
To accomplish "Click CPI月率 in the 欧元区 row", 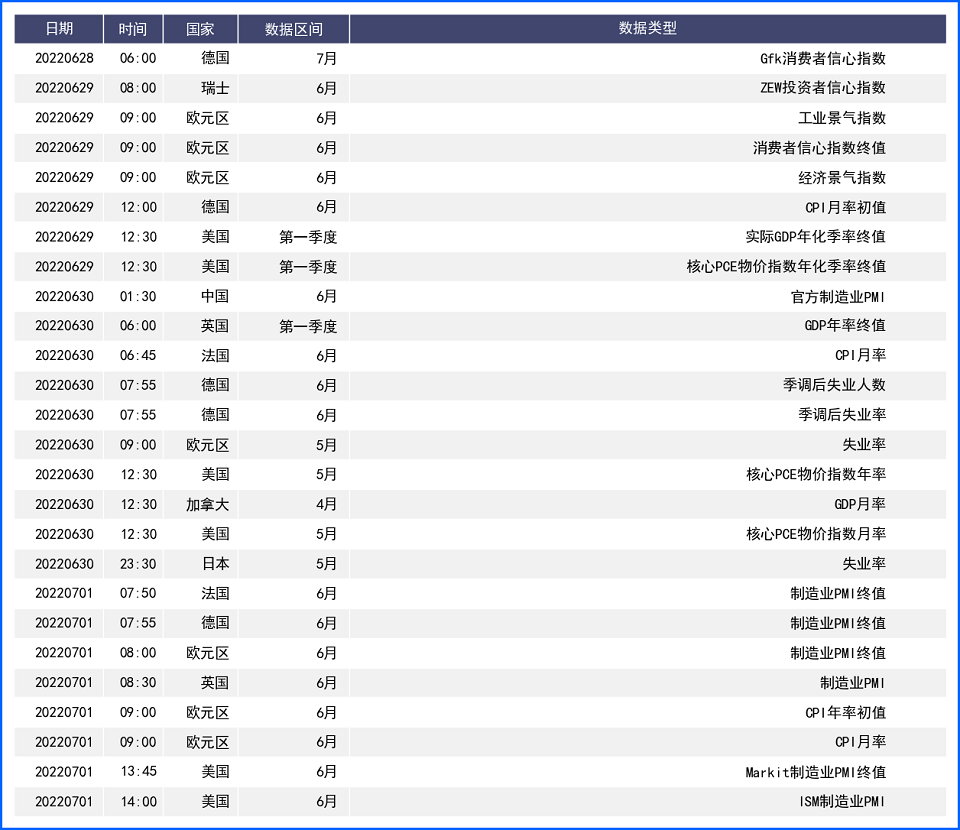I will tap(860, 742).
